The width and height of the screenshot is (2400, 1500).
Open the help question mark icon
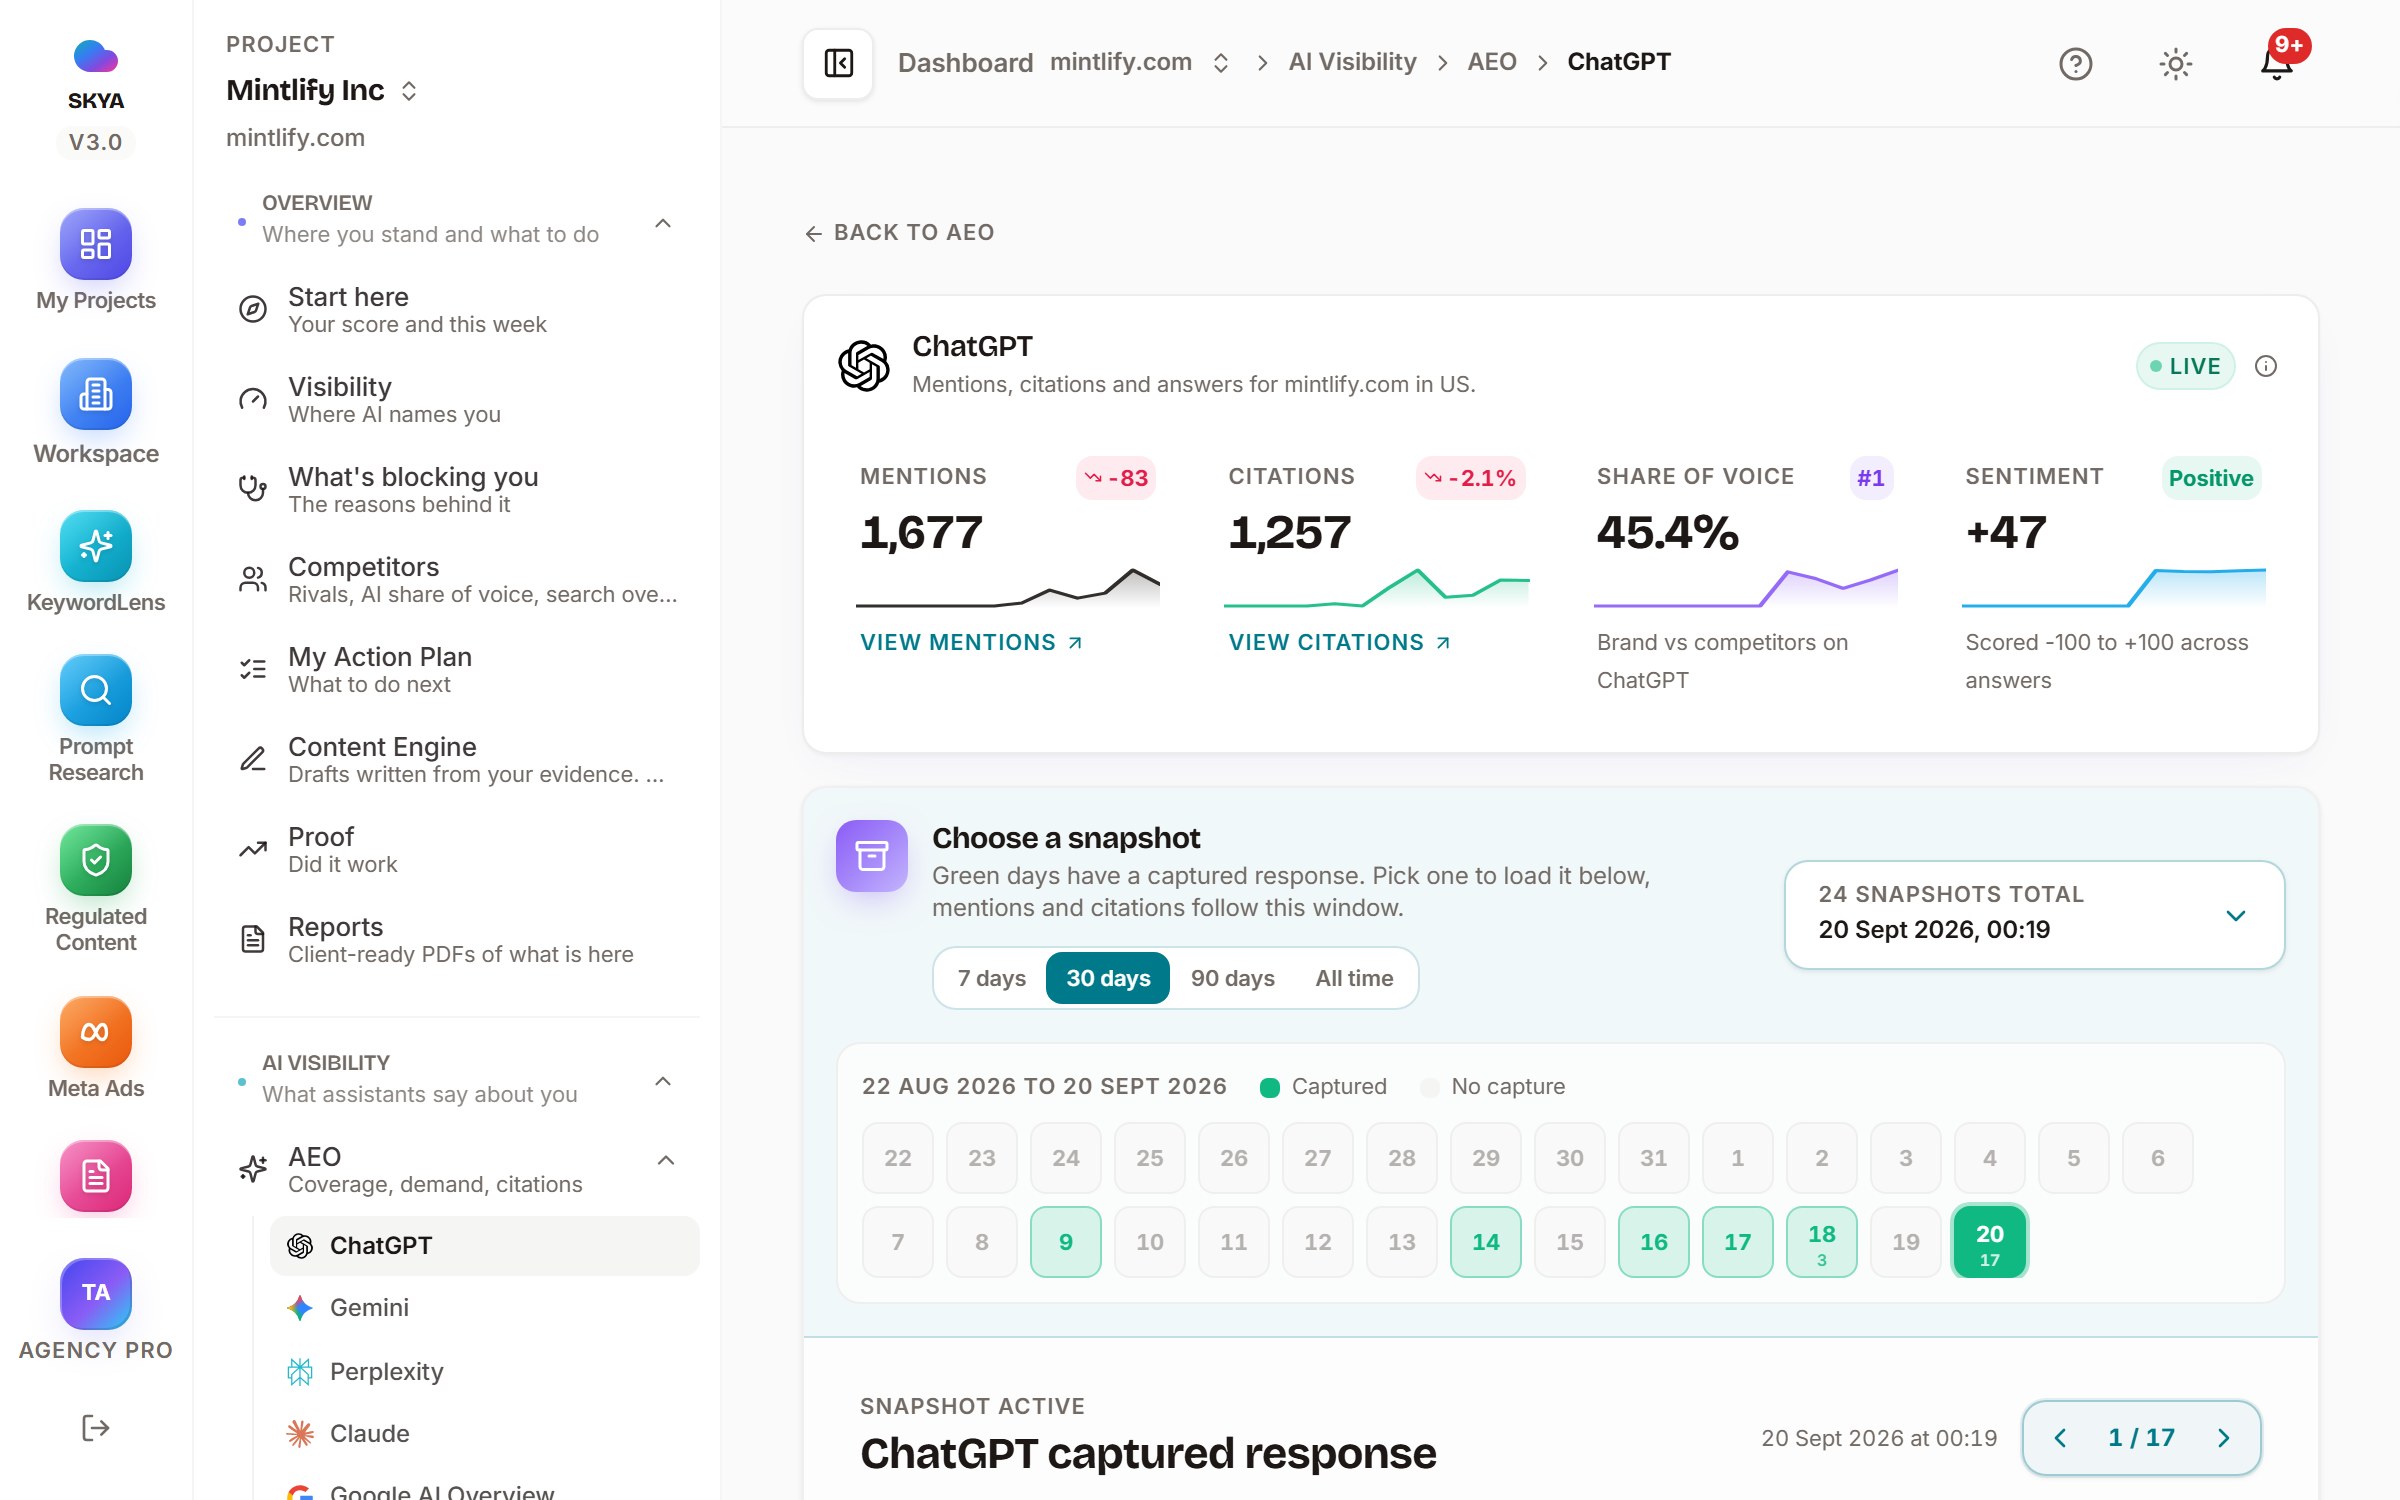[2076, 64]
